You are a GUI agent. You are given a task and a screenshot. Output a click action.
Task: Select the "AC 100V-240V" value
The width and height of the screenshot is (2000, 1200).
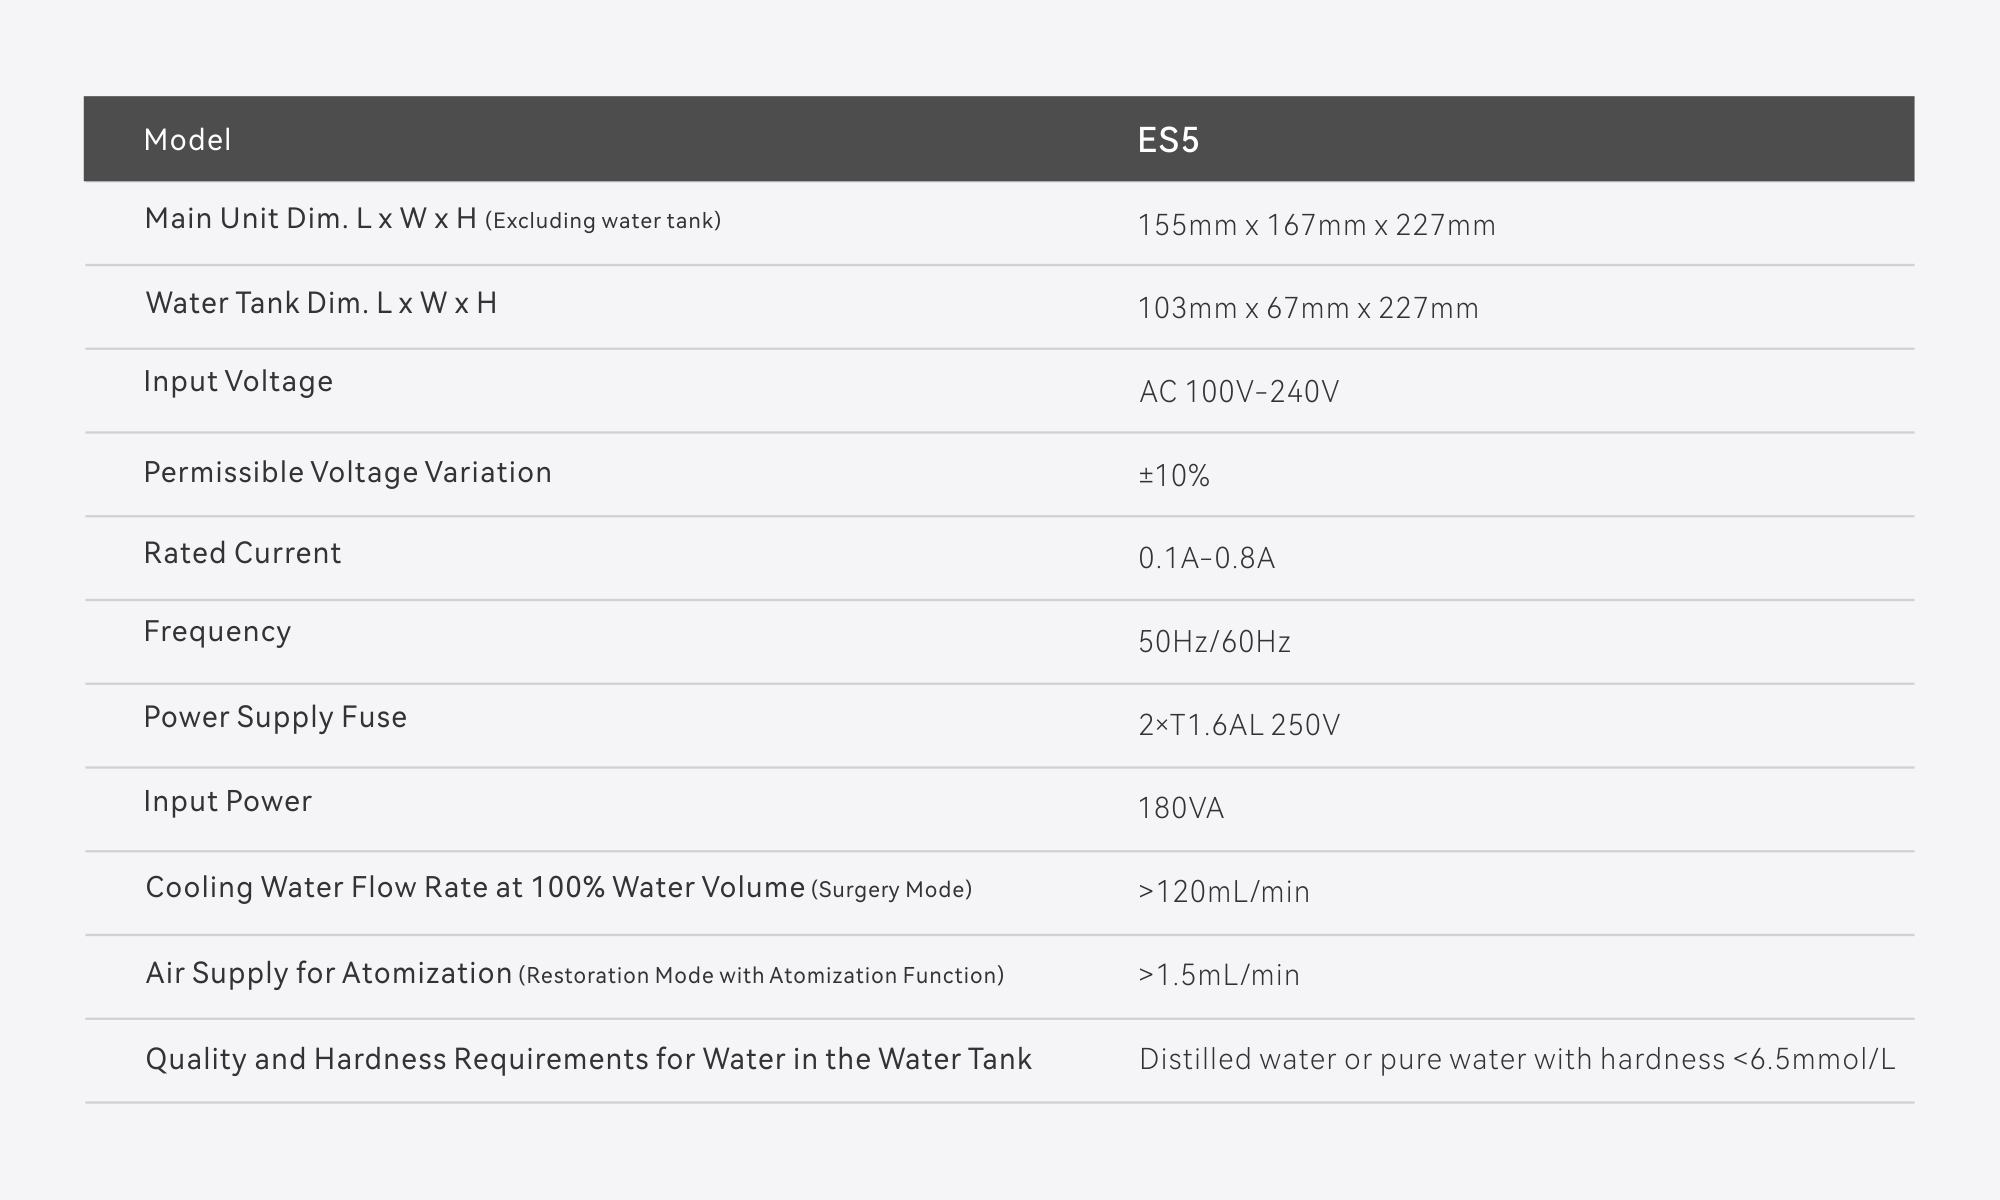pos(1238,391)
